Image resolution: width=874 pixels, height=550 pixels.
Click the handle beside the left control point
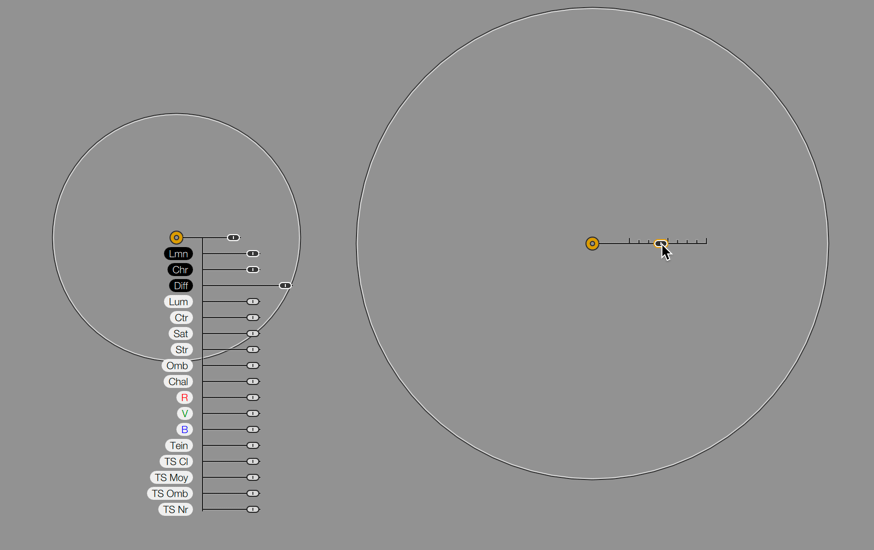point(233,237)
